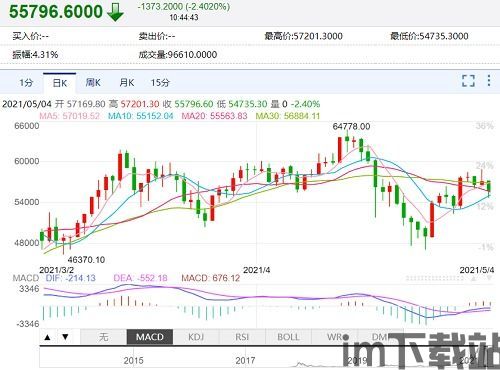Click the 2021/3/2 date label
This screenshot has width=500, height=370.
(x=57, y=270)
